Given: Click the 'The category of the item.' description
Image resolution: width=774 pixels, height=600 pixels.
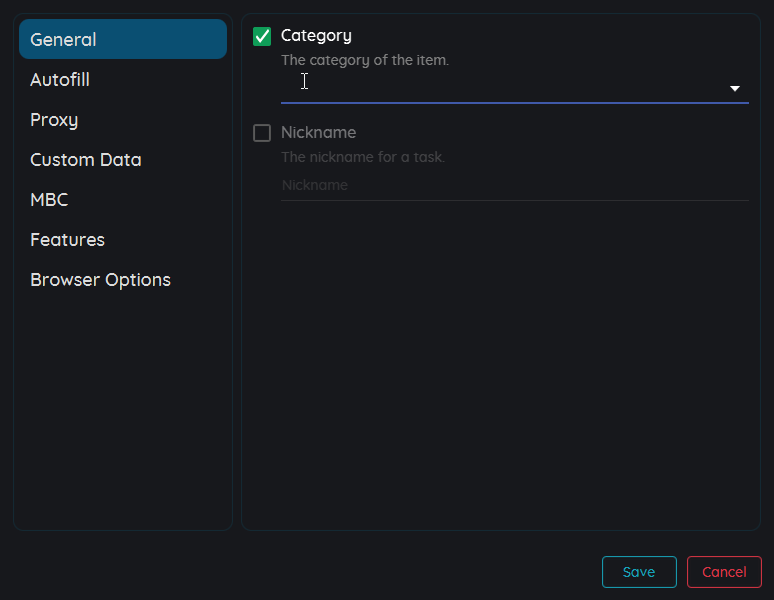Looking at the screenshot, I should coord(365,60).
